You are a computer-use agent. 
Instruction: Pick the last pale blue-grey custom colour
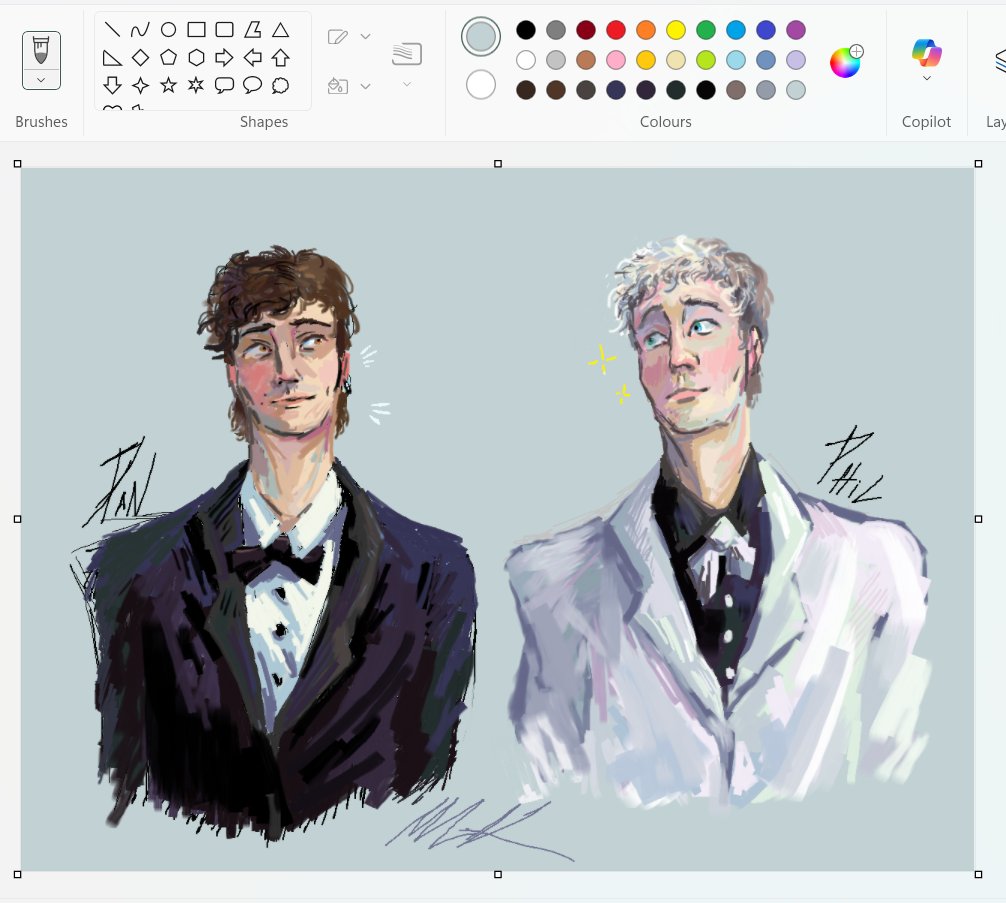coord(796,90)
